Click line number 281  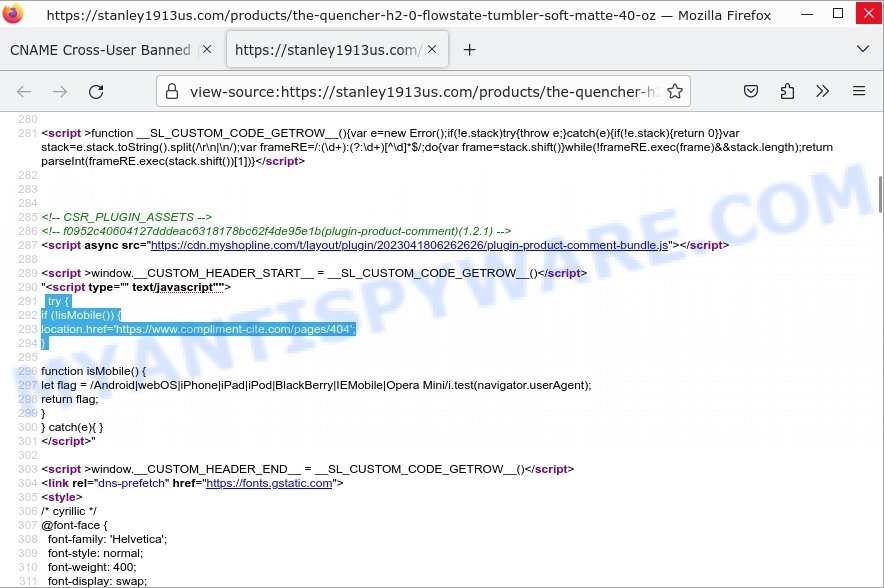coord(28,133)
